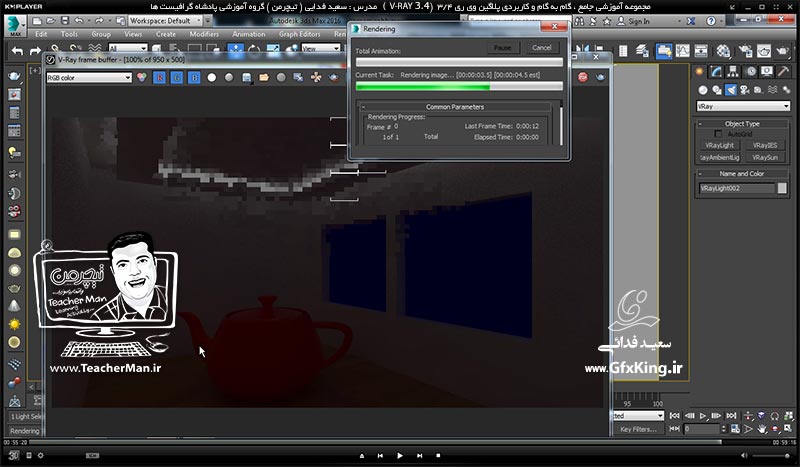Clear image icon in frame buffer toolbar
Image resolution: width=800 pixels, height=467 pixels.
pyautogui.click(x=281, y=78)
